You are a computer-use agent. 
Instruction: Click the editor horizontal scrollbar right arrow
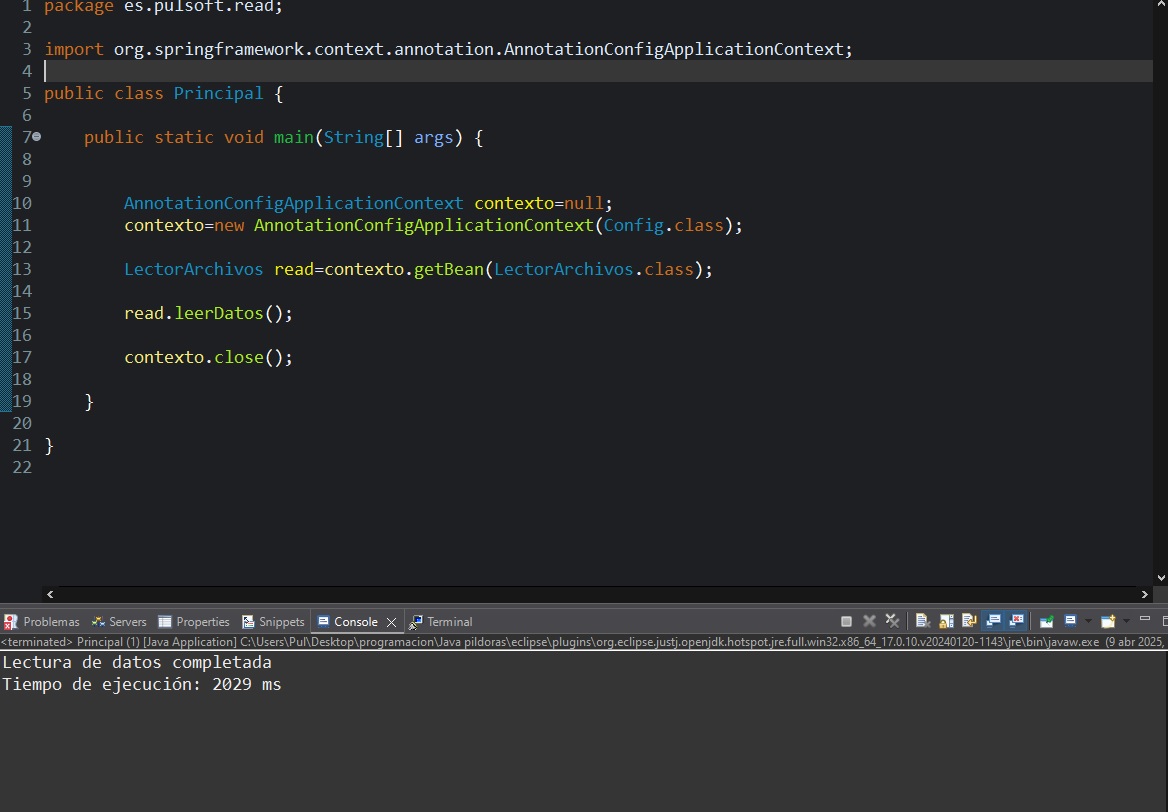1145,594
